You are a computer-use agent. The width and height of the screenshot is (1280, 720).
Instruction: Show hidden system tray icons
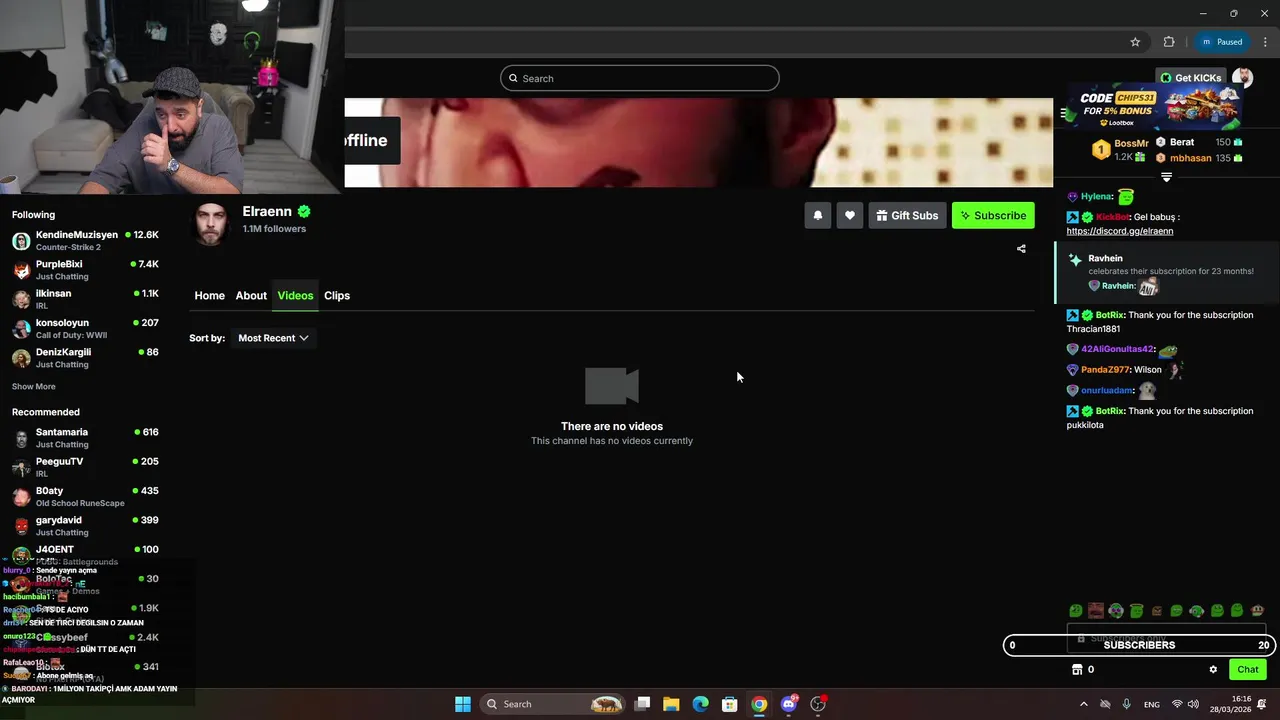click(x=1083, y=704)
